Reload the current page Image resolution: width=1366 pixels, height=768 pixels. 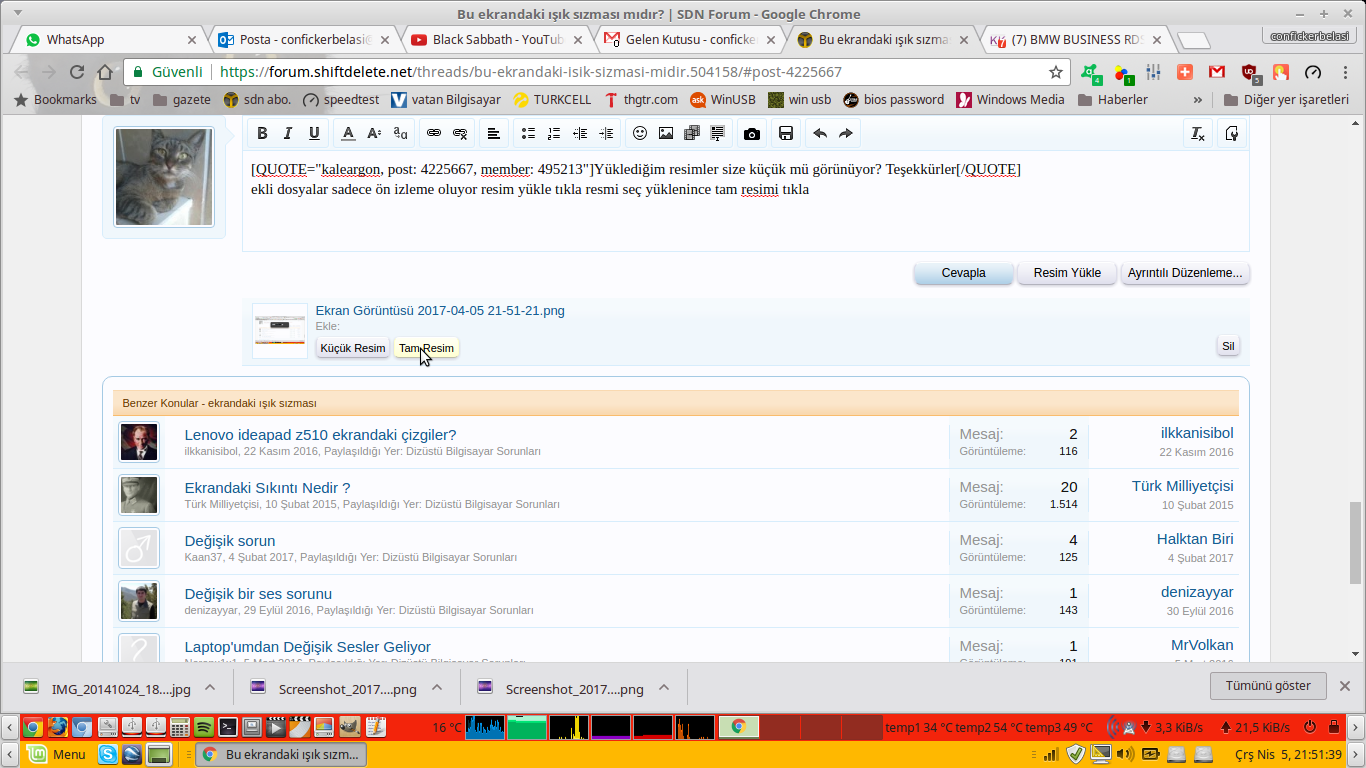[77, 72]
